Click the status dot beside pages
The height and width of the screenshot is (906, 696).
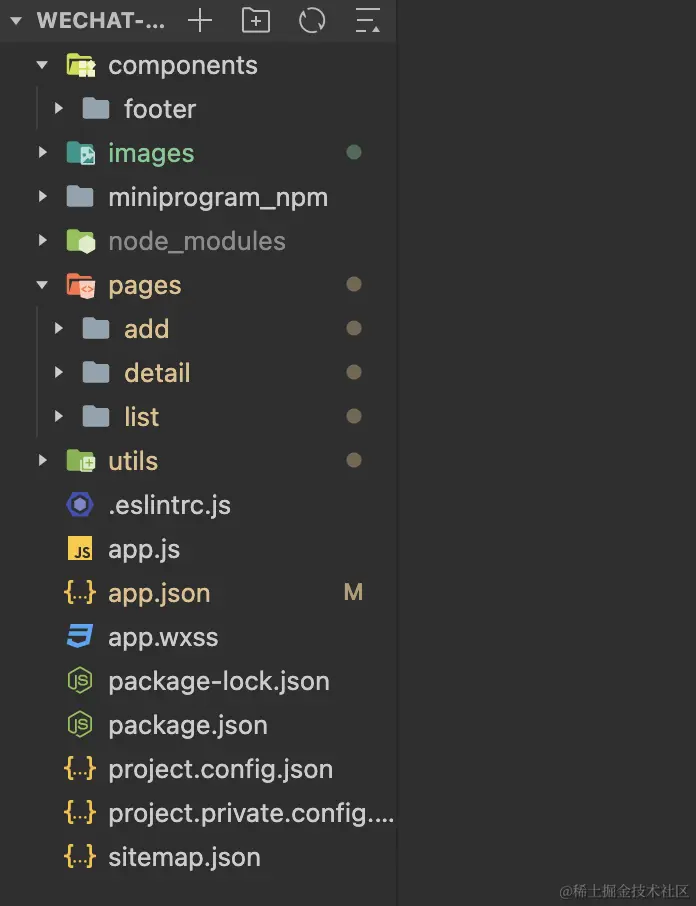(x=353, y=284)
